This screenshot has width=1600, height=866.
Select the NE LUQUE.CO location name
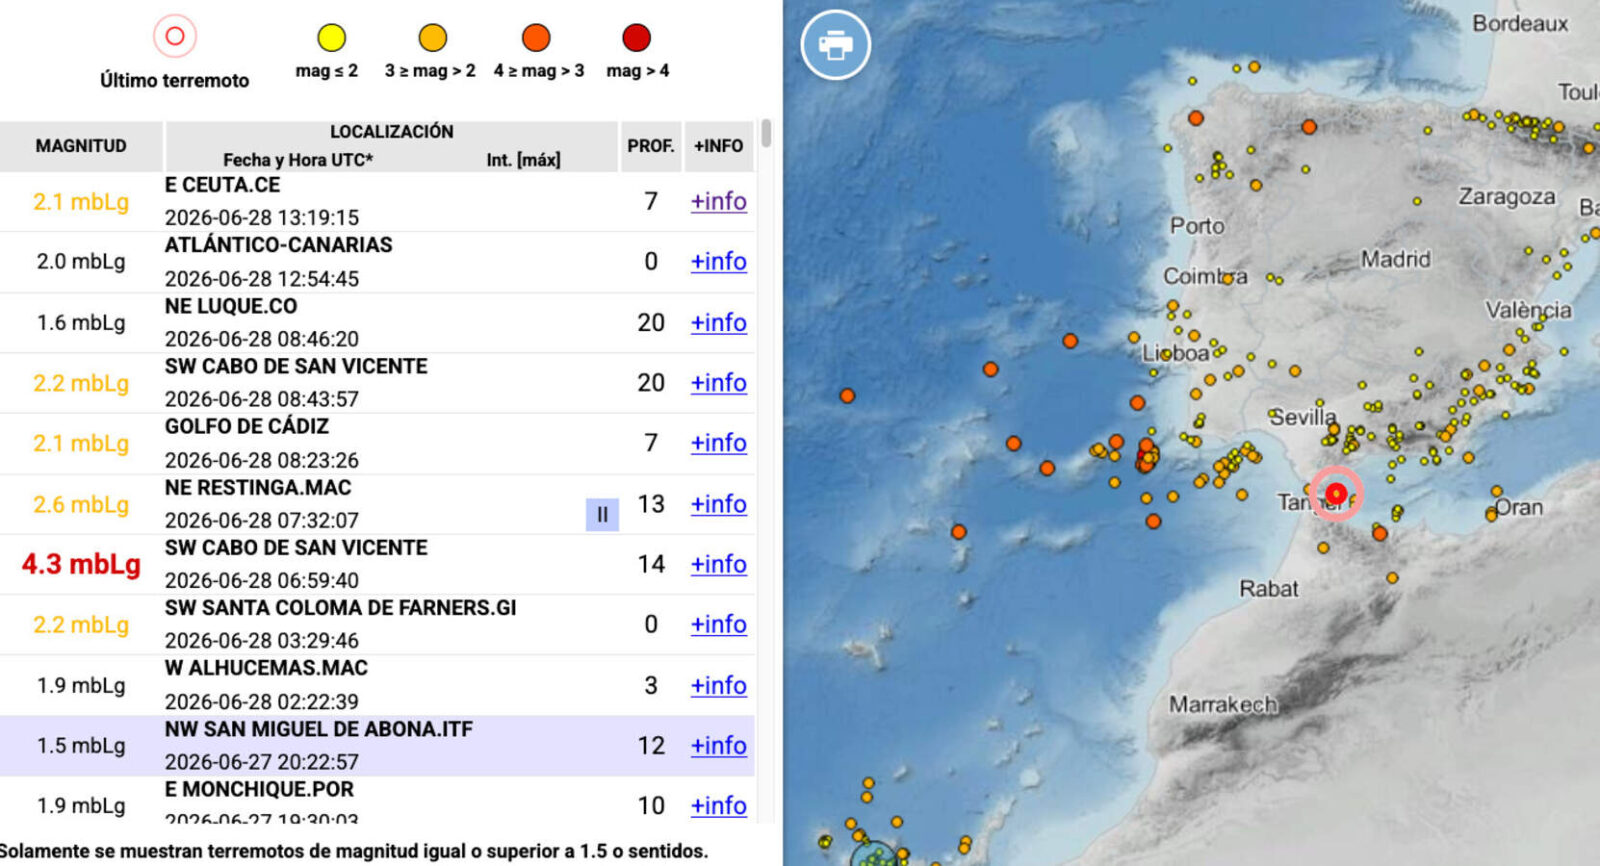pos(231,306)
